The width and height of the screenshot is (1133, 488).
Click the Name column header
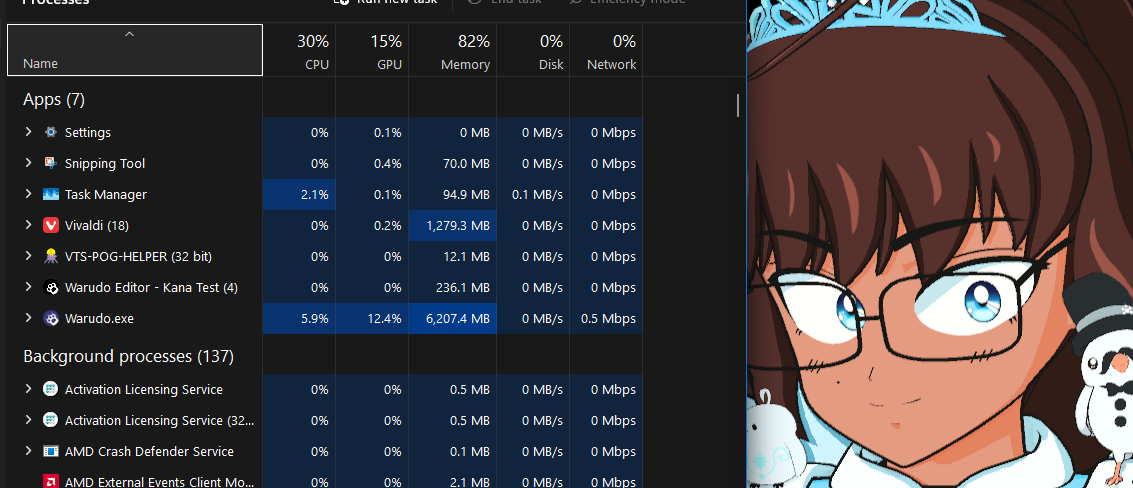pyautogui.click(x=134, y=52)
